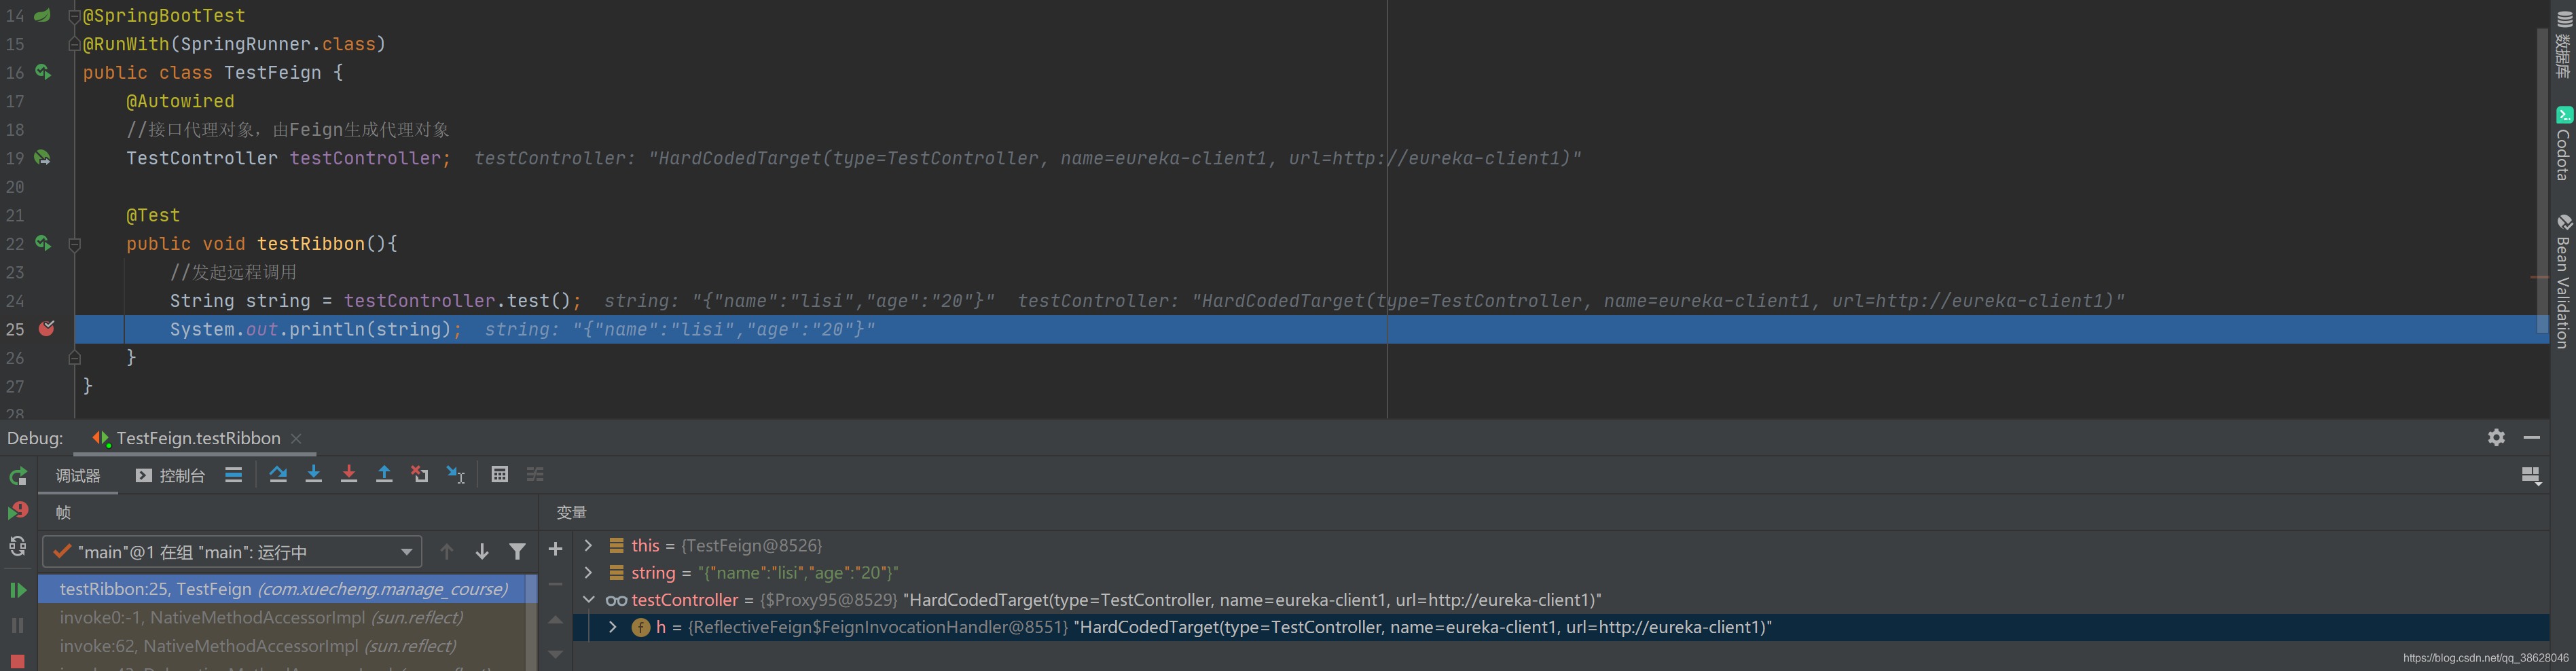This screenshot has height=671, width=2576.
Task: Hide the debug tool window
Action: (2532, 438)
